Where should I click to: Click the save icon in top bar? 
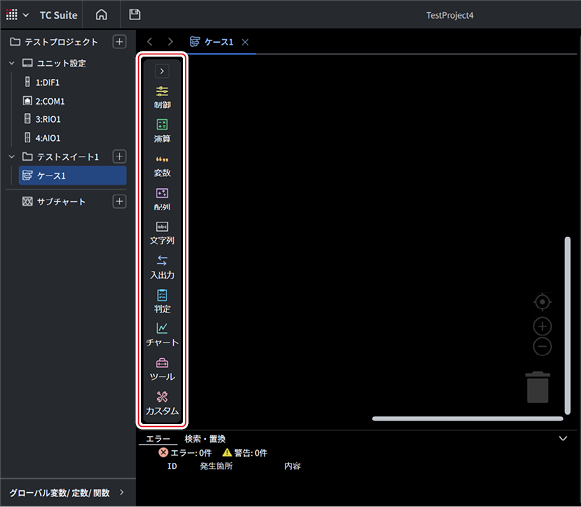135,15
